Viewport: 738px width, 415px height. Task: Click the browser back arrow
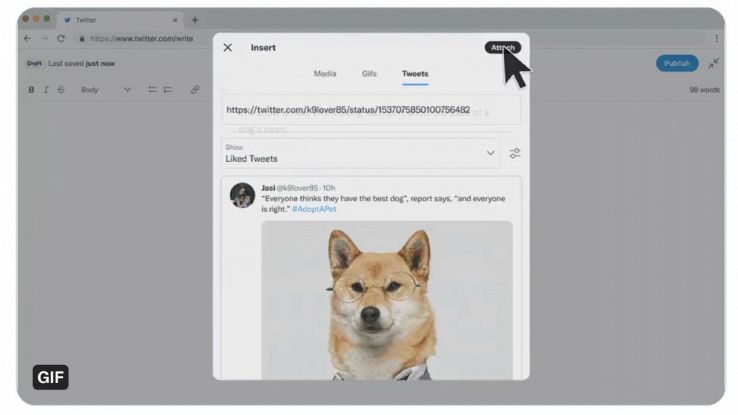click(x=27, y=39)
